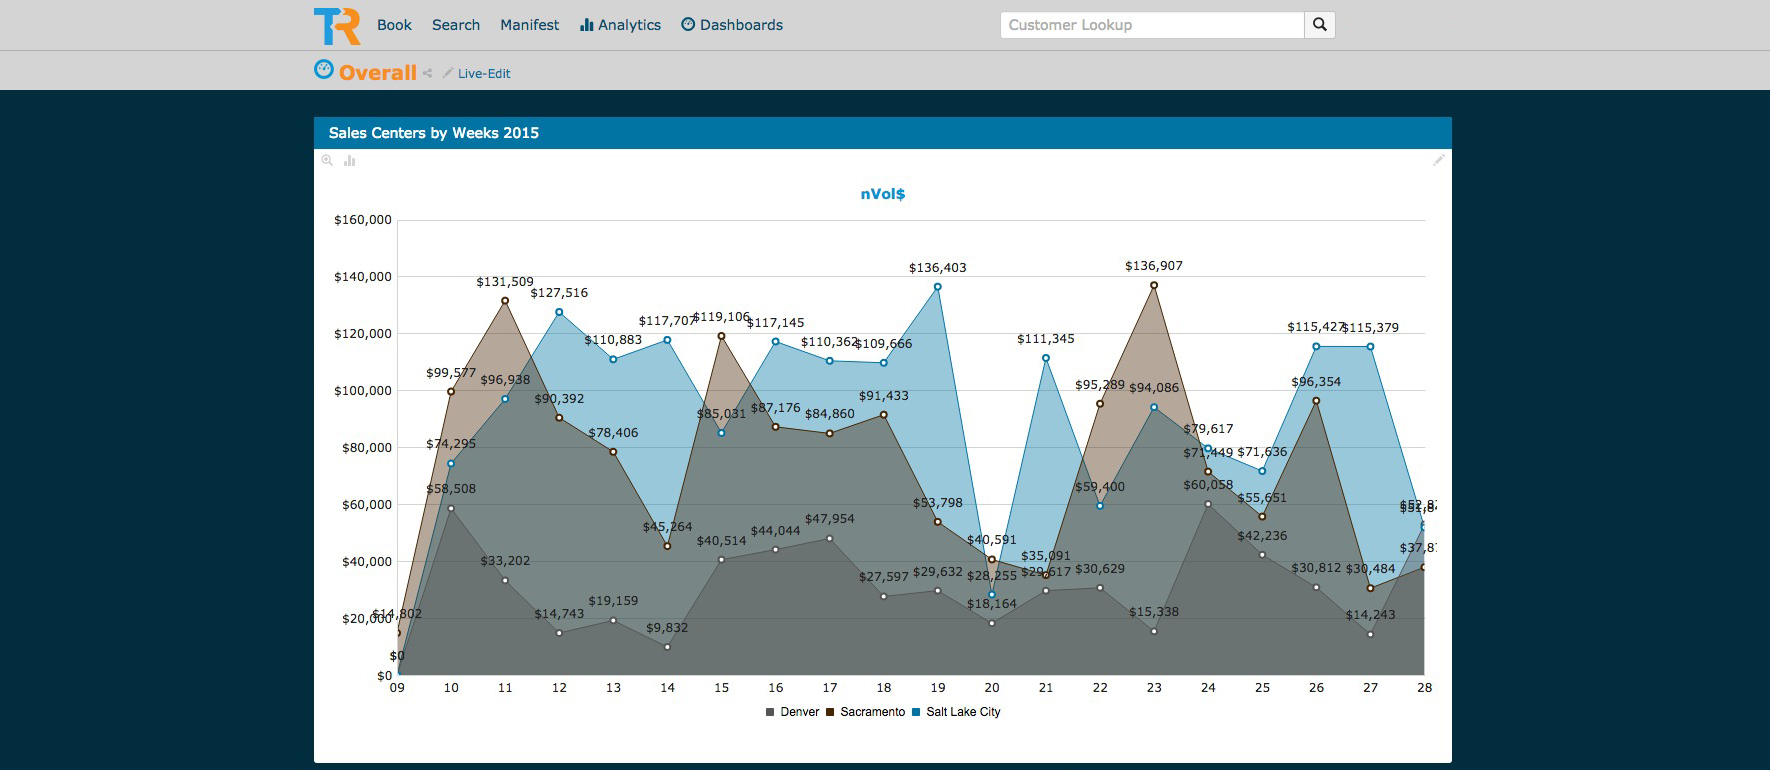Click the $60,058 Denver point at week 24
1770x770 pixels.
(x=1208, y=504)
